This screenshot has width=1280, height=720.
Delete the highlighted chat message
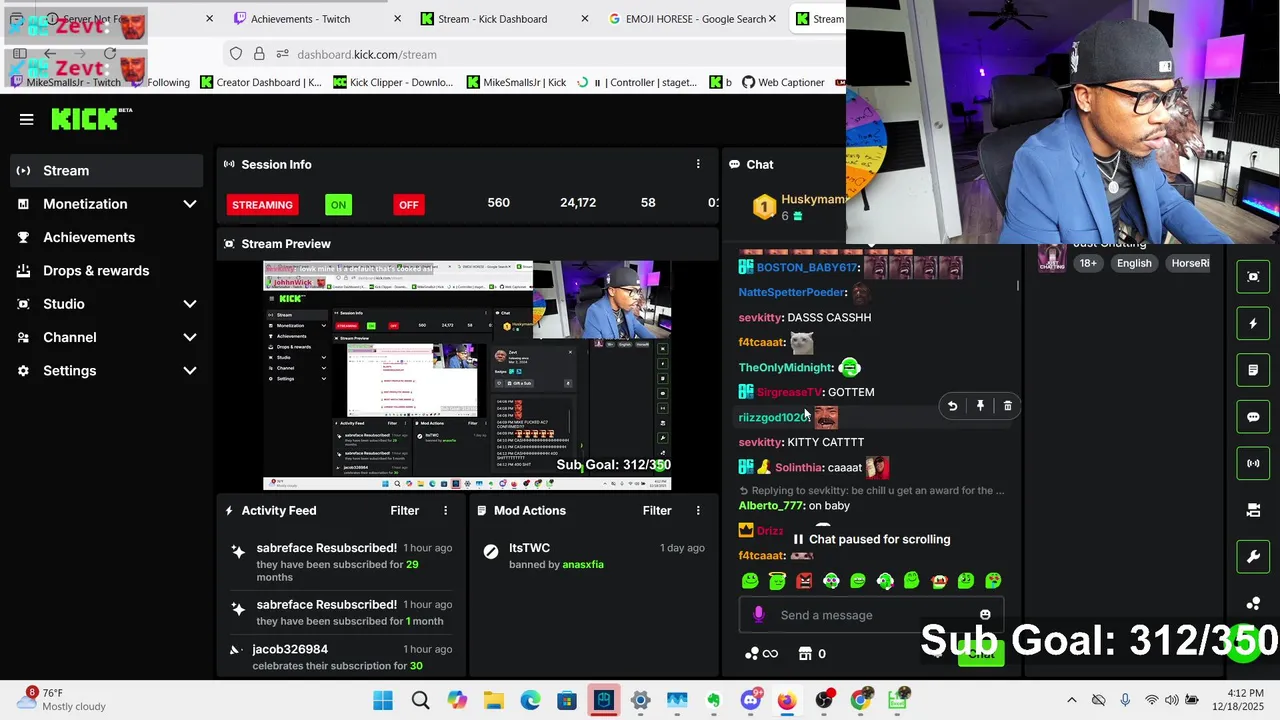coord(1007,406)
